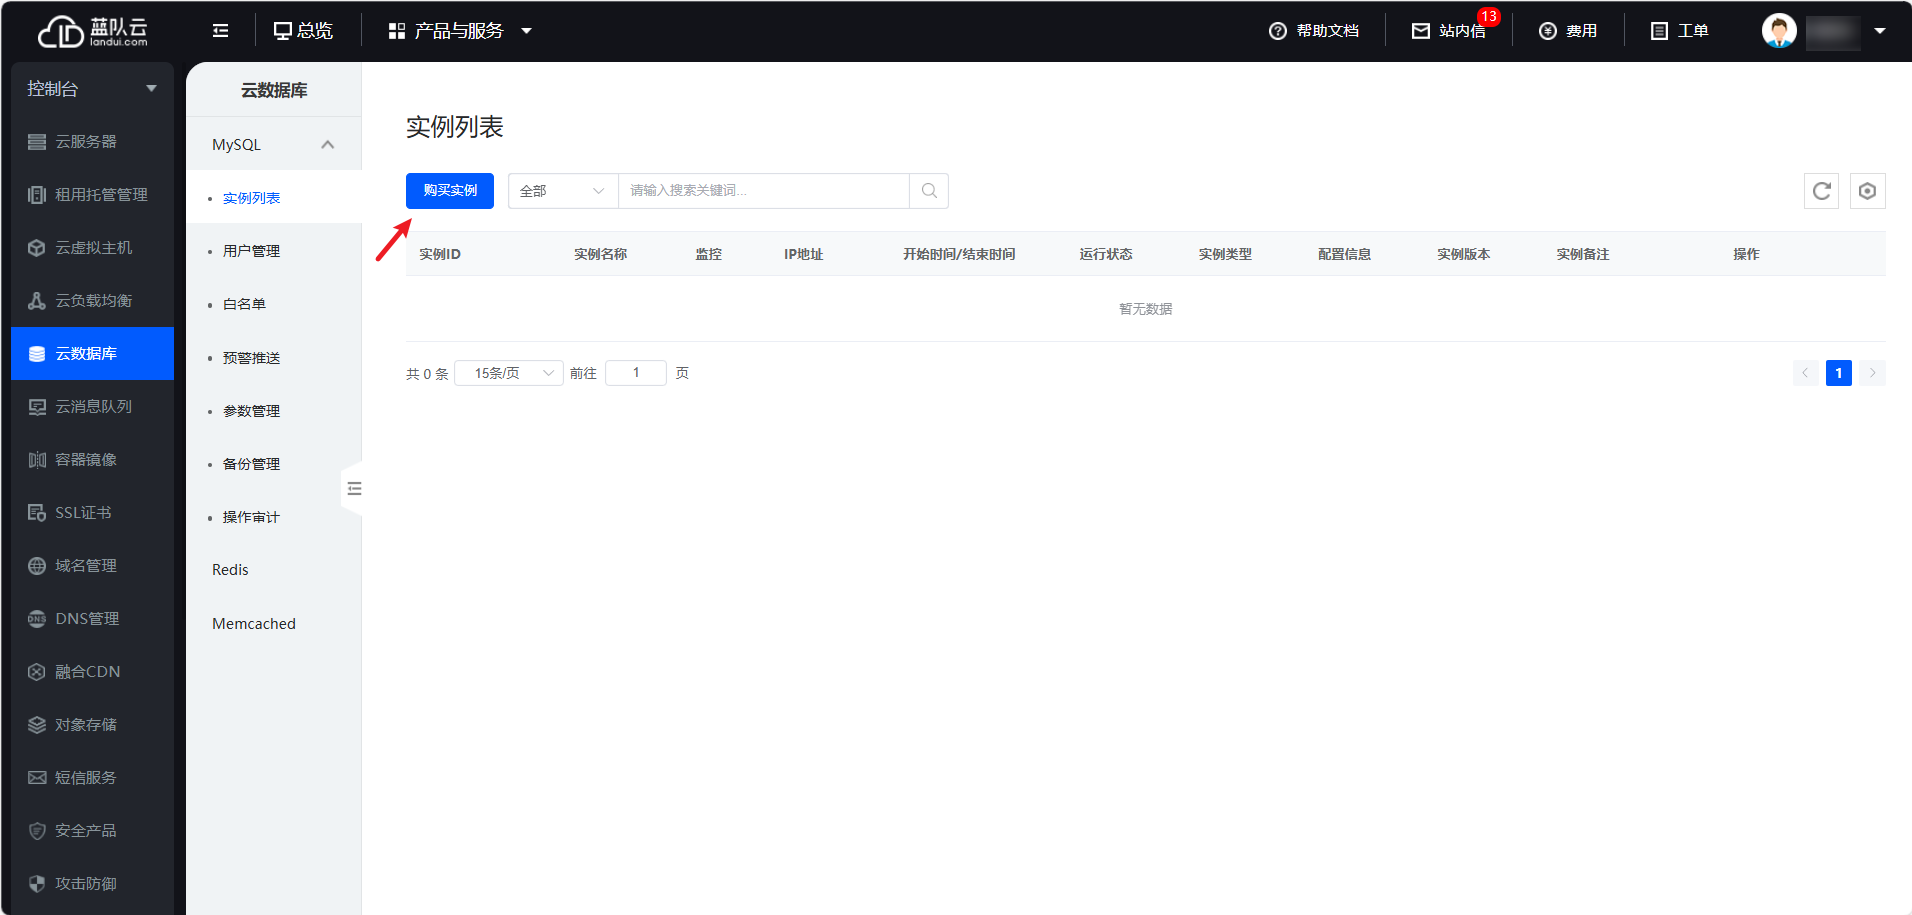Collapse the sidebar using the hamburger toggle
The height and width of the screenshot is (915, 1912).
point(220,30)
